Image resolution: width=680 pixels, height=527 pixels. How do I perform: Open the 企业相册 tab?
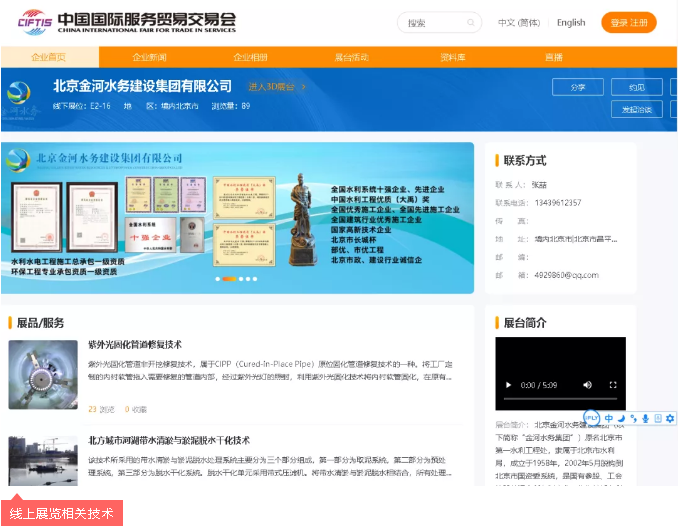[250, 57]
